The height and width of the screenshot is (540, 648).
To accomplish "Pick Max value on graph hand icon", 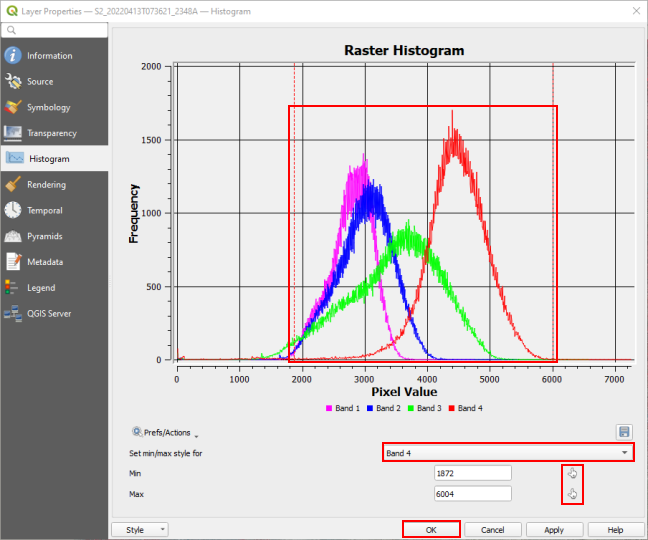I will pyautogui.click(x=572, y=494).
